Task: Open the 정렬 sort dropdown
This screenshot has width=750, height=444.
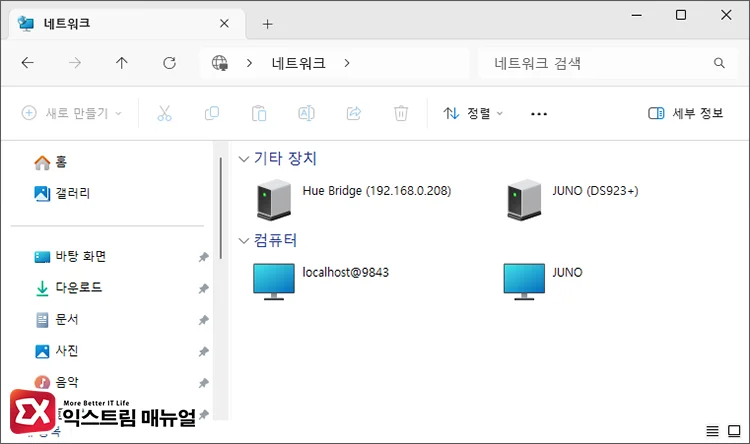Action: [x=473, y=113]
